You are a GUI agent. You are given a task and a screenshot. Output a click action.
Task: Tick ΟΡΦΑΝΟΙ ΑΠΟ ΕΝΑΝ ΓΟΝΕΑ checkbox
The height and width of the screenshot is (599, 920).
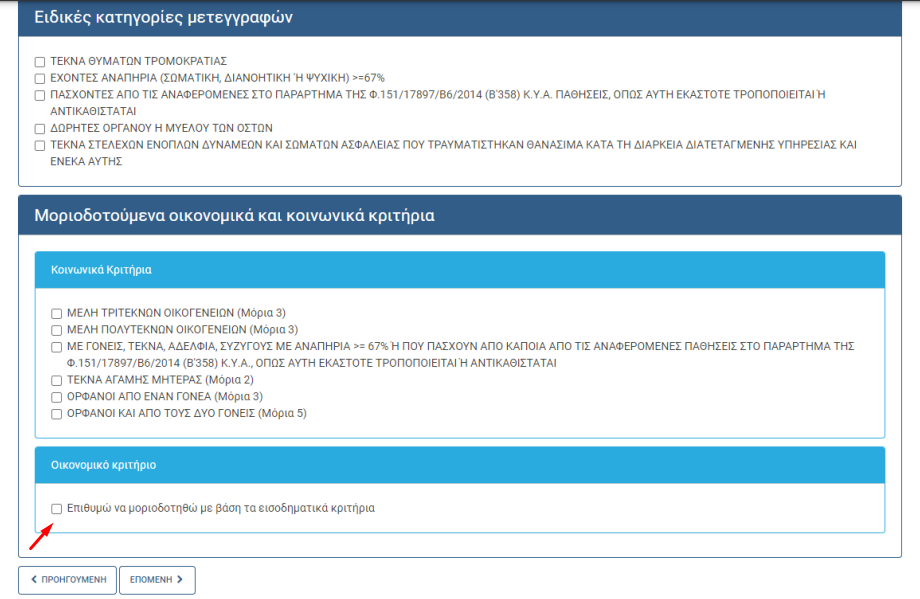57,397
